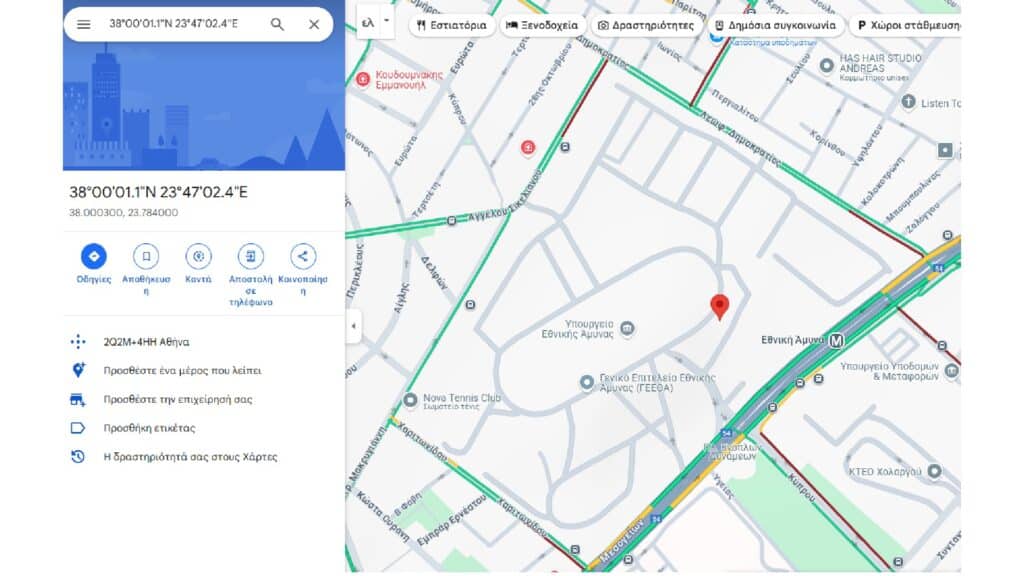Click the coordinates search input field

tap(174, 24)
